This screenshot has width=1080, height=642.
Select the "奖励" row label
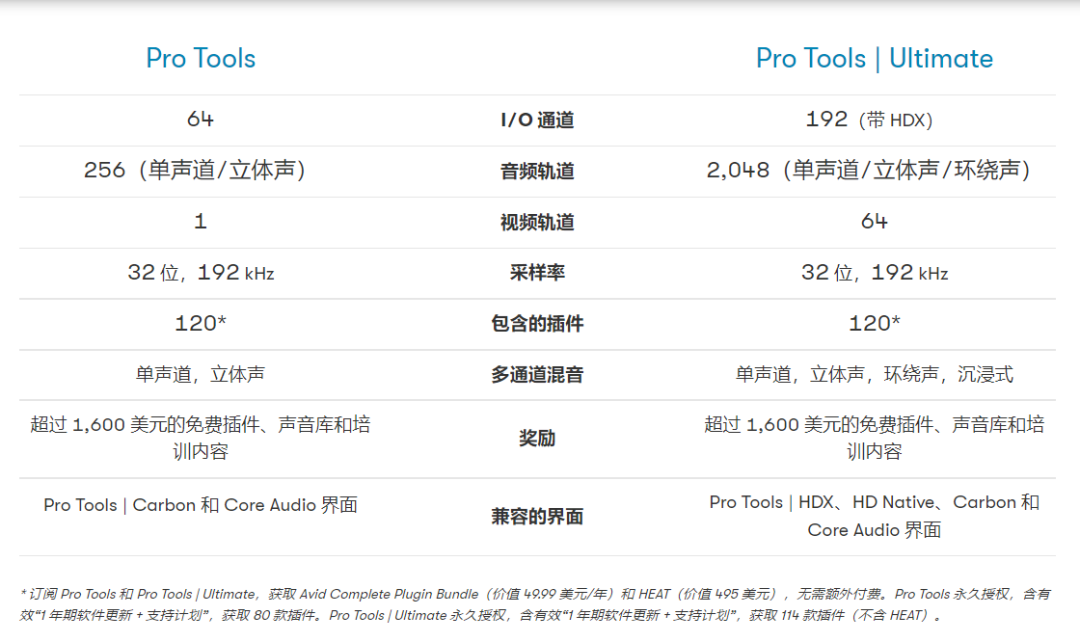pos(537,438)
